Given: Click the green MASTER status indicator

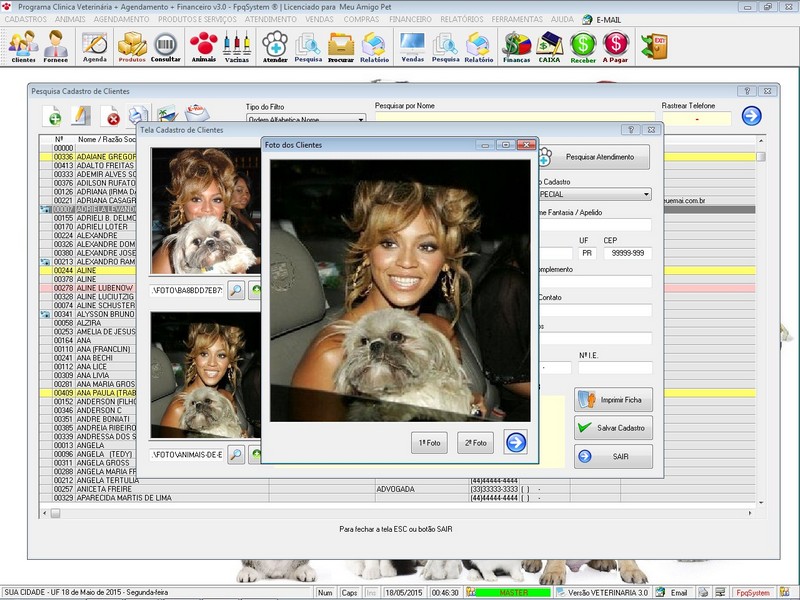Looking at the screenshot, I should pos(513,592).
